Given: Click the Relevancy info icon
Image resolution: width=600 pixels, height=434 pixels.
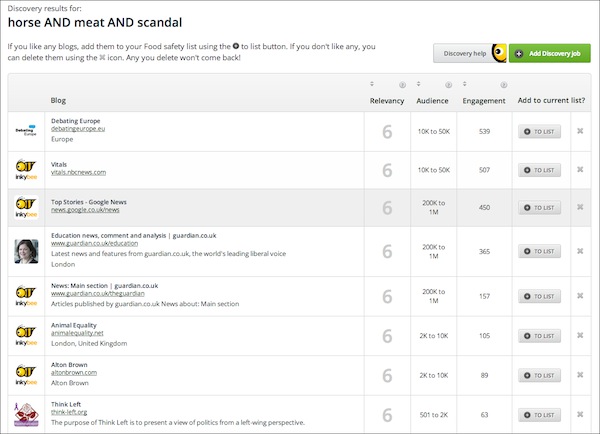Looking at the screenshot, I should coord(402,84).
